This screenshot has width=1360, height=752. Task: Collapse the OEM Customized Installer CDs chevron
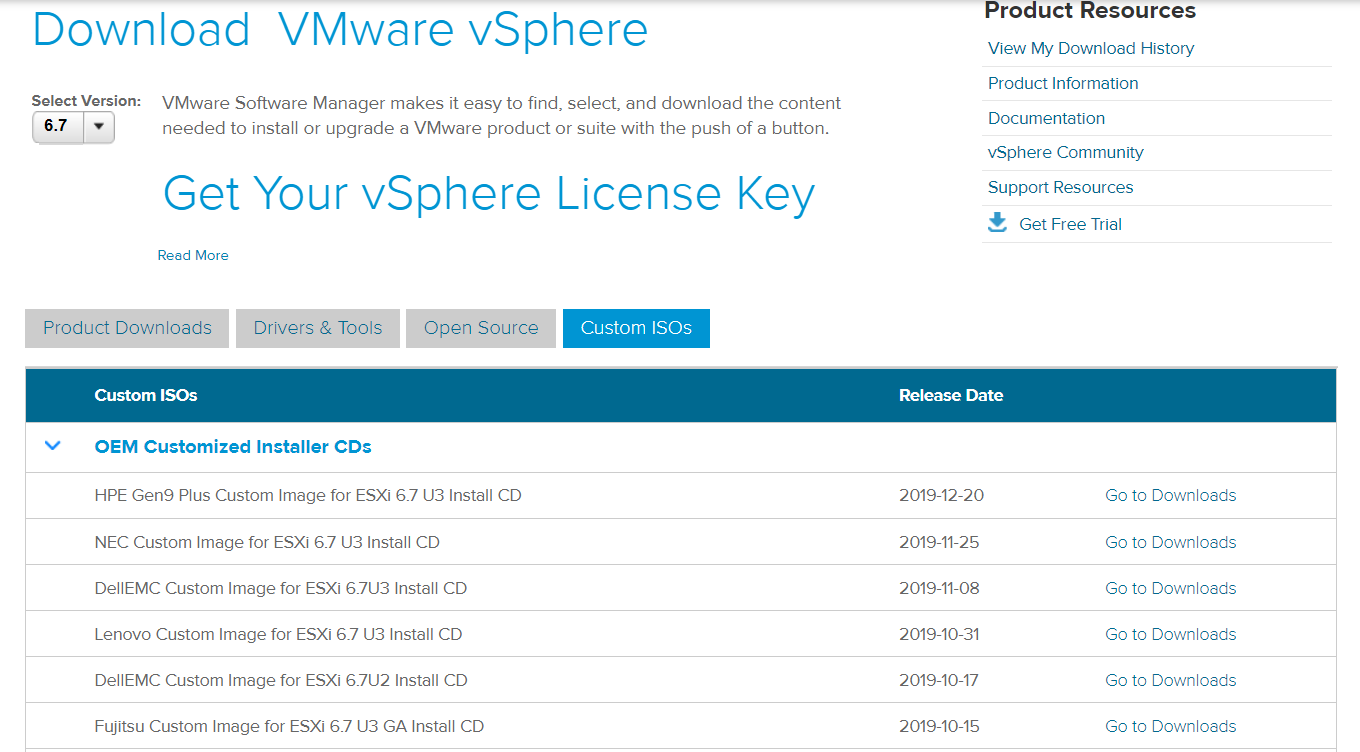tap(53, 446)
